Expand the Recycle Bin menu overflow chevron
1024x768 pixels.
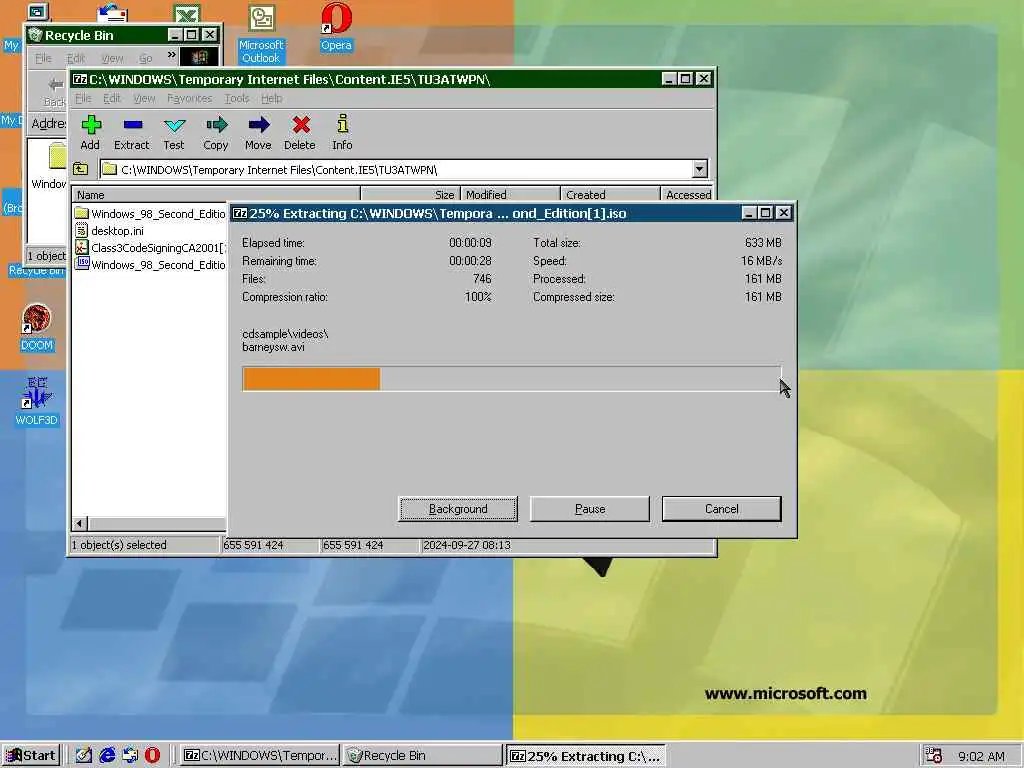tap(172, 56)
